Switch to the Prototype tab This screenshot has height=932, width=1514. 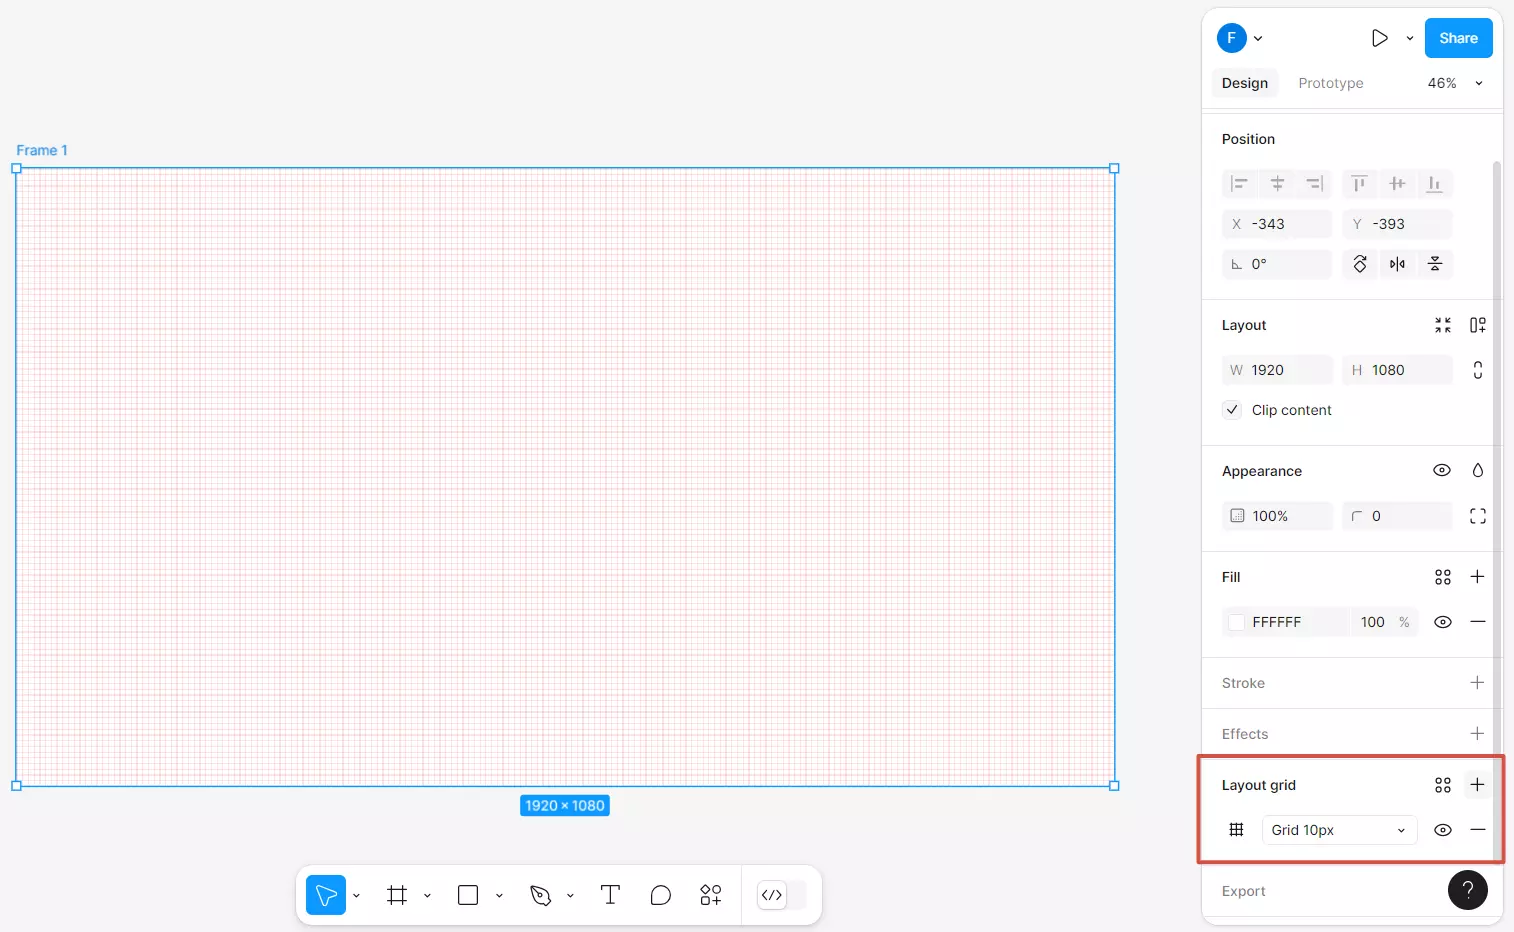click(x=1330, y=83)
